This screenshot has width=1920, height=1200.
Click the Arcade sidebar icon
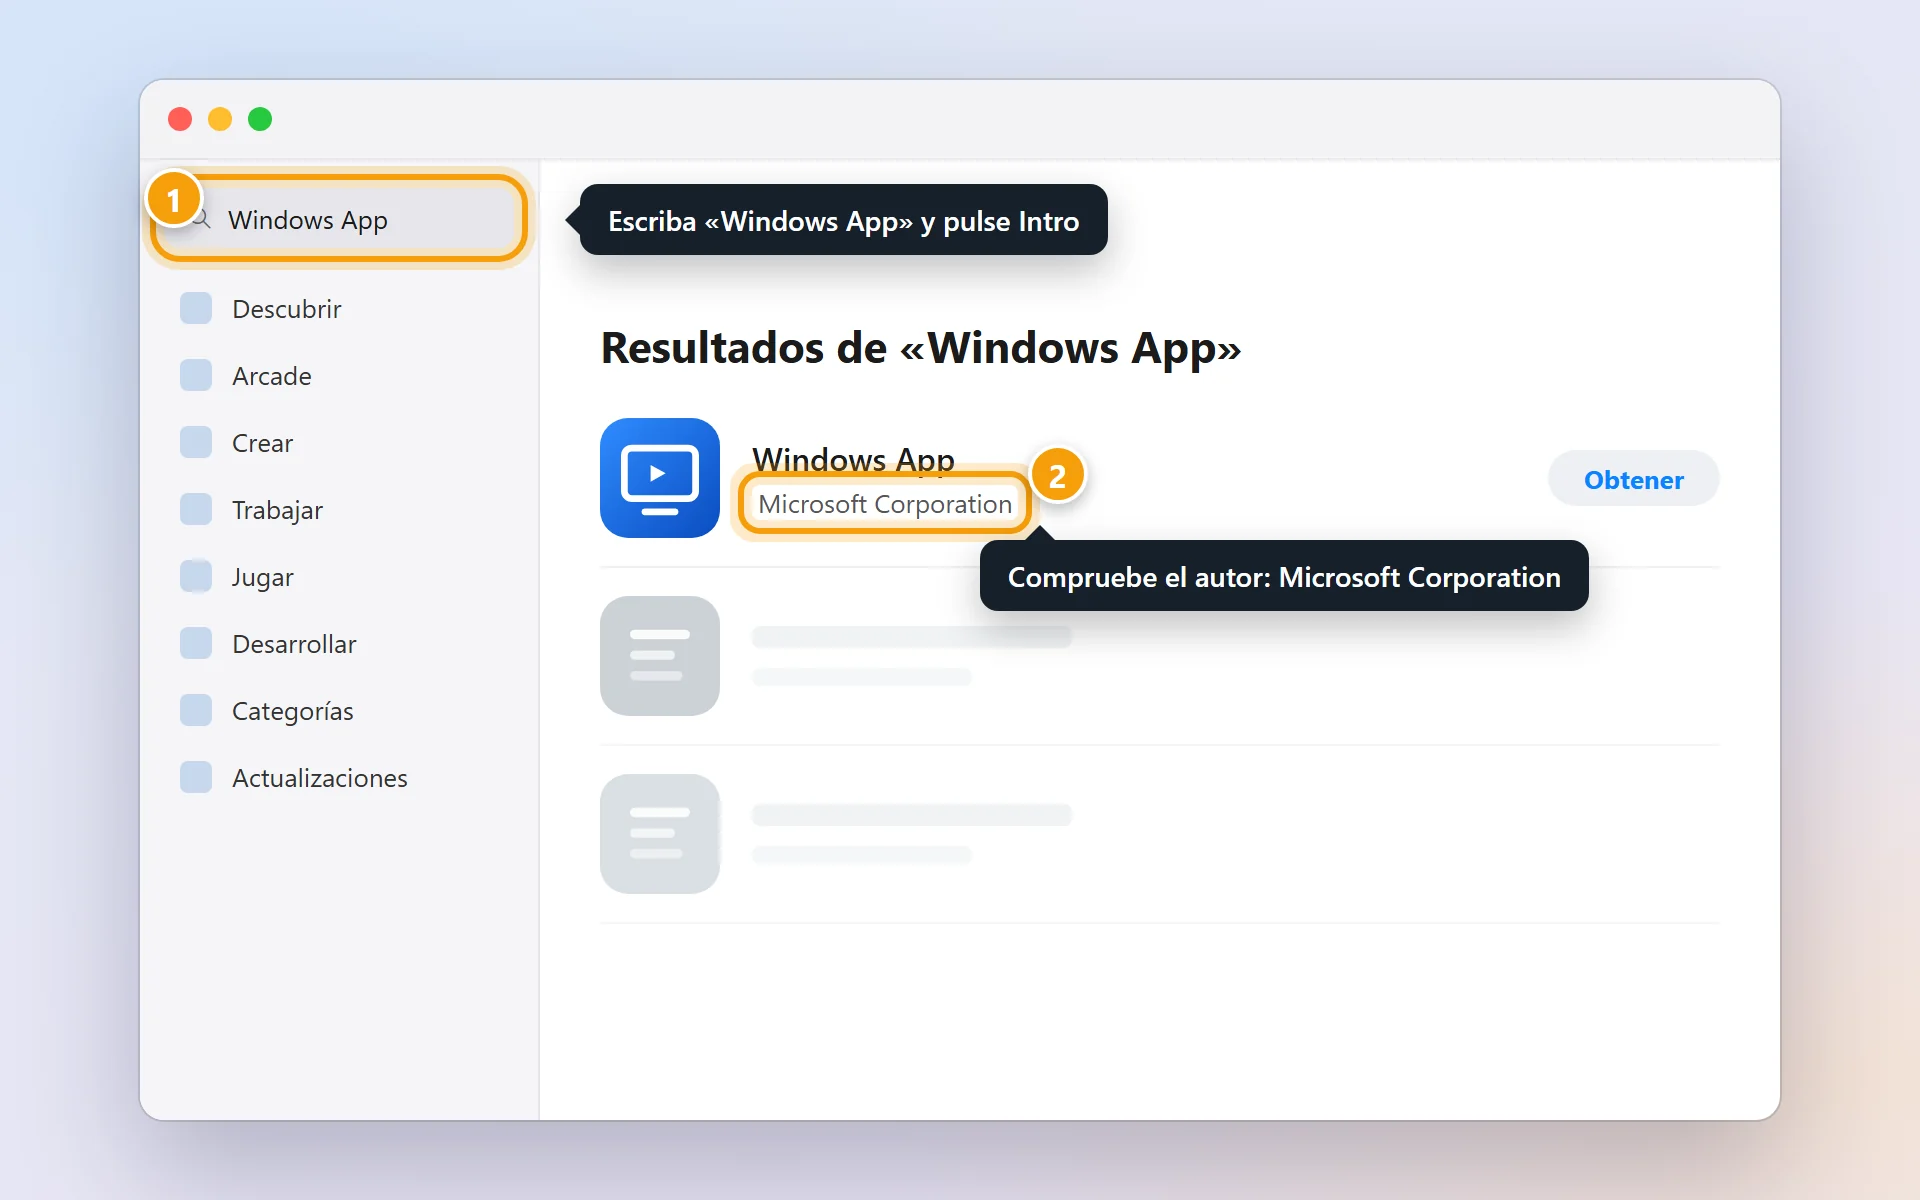coord(196,375)
